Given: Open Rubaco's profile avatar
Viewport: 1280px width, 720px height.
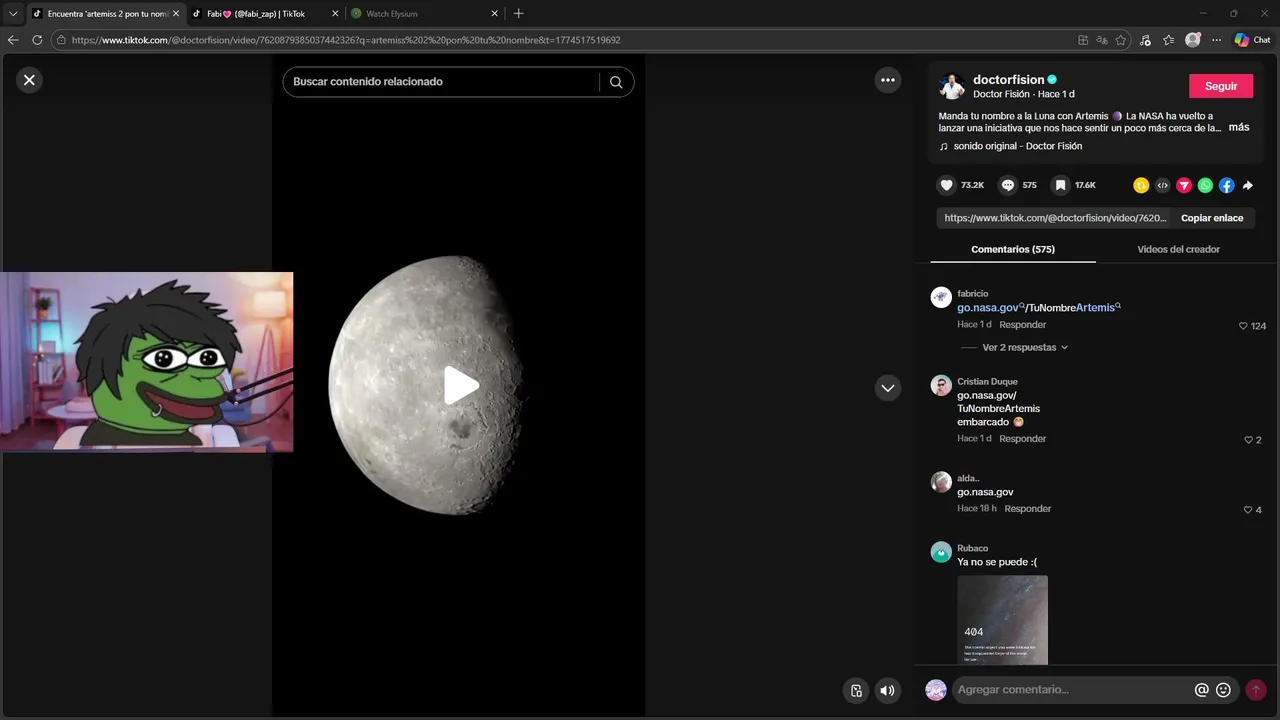Looking at the screenshot, I should coord(941,552).
